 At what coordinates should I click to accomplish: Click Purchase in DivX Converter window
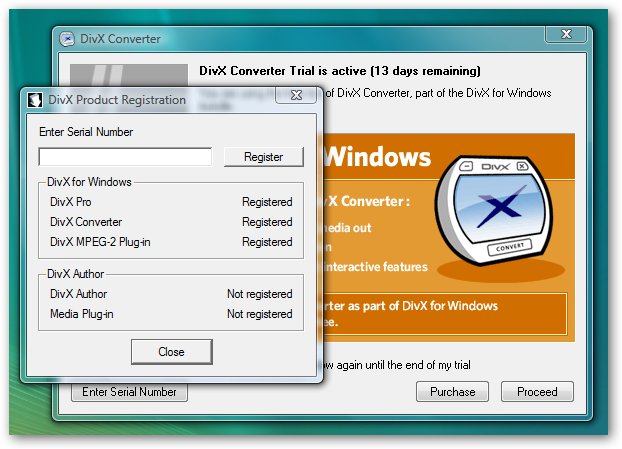452,392
